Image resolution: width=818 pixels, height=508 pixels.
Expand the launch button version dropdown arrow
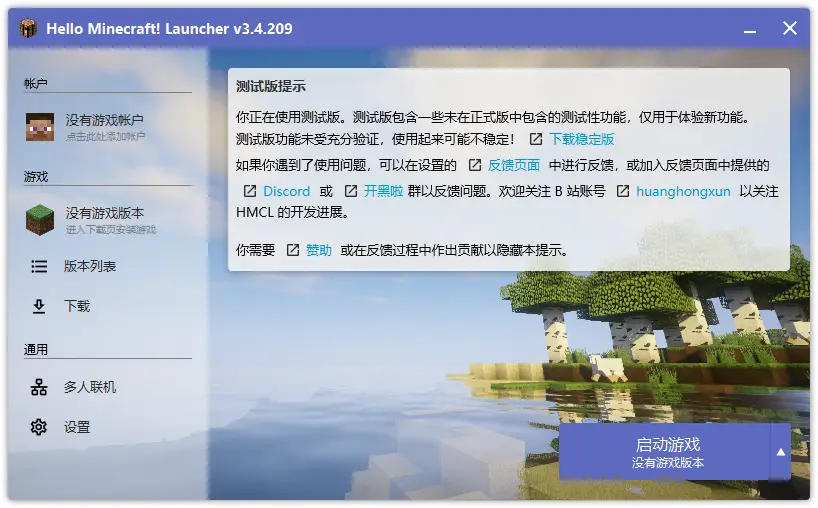tap(781, 451)
